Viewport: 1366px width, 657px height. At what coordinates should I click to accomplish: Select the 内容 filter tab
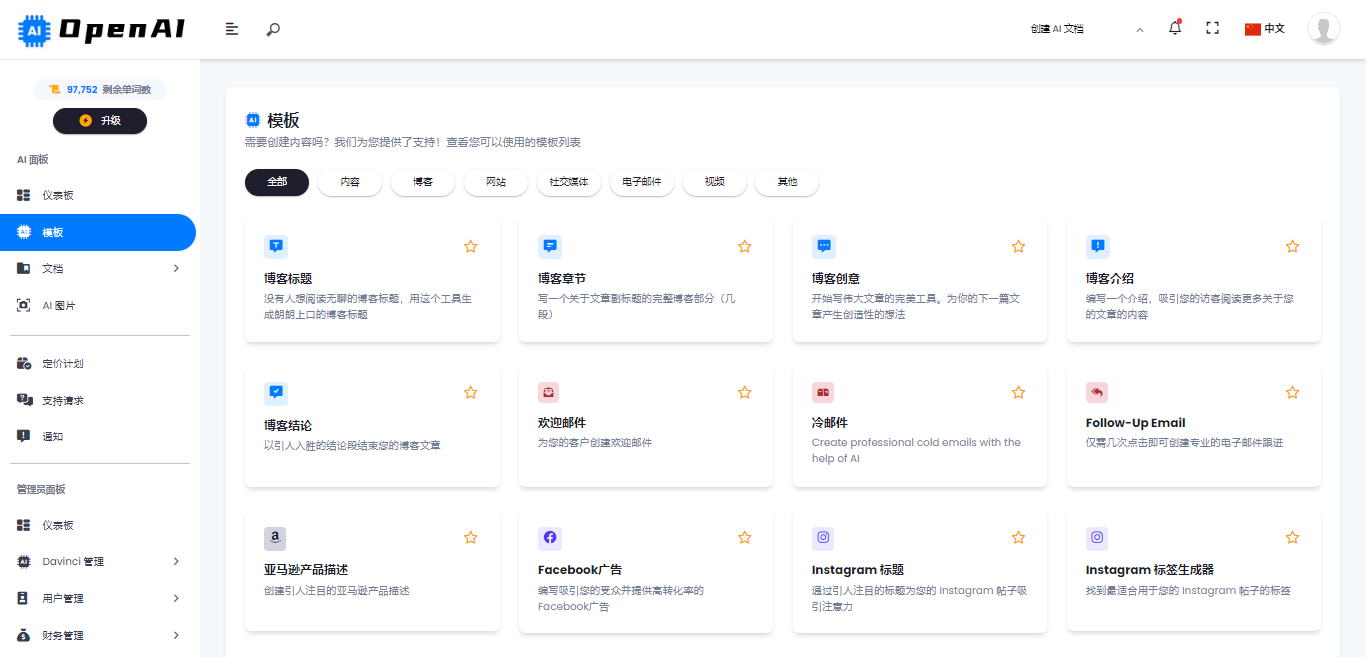350,182
